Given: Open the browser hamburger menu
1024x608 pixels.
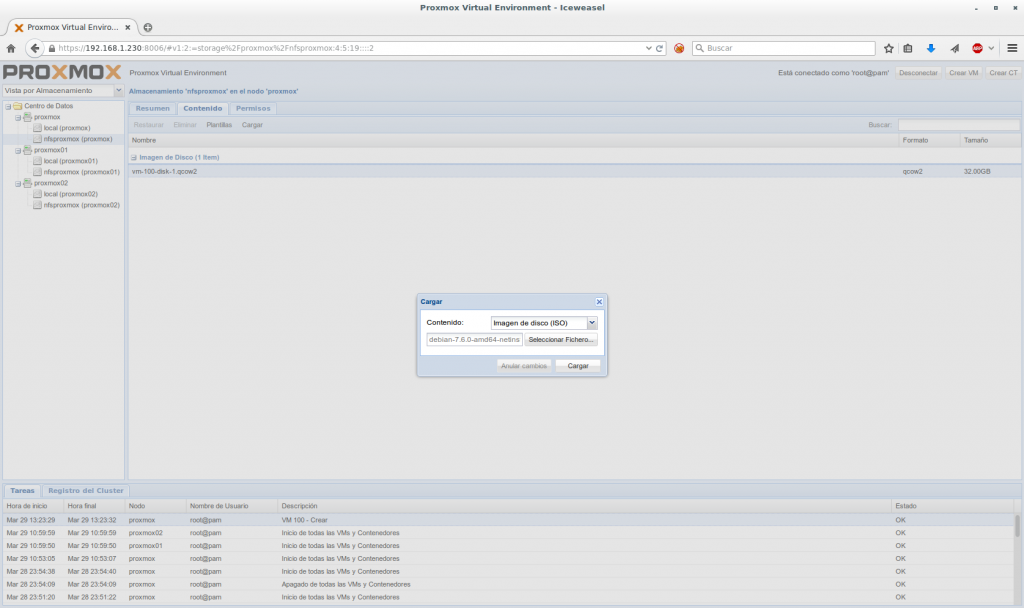Looking at the screenshot, I should pos(1011,48).
